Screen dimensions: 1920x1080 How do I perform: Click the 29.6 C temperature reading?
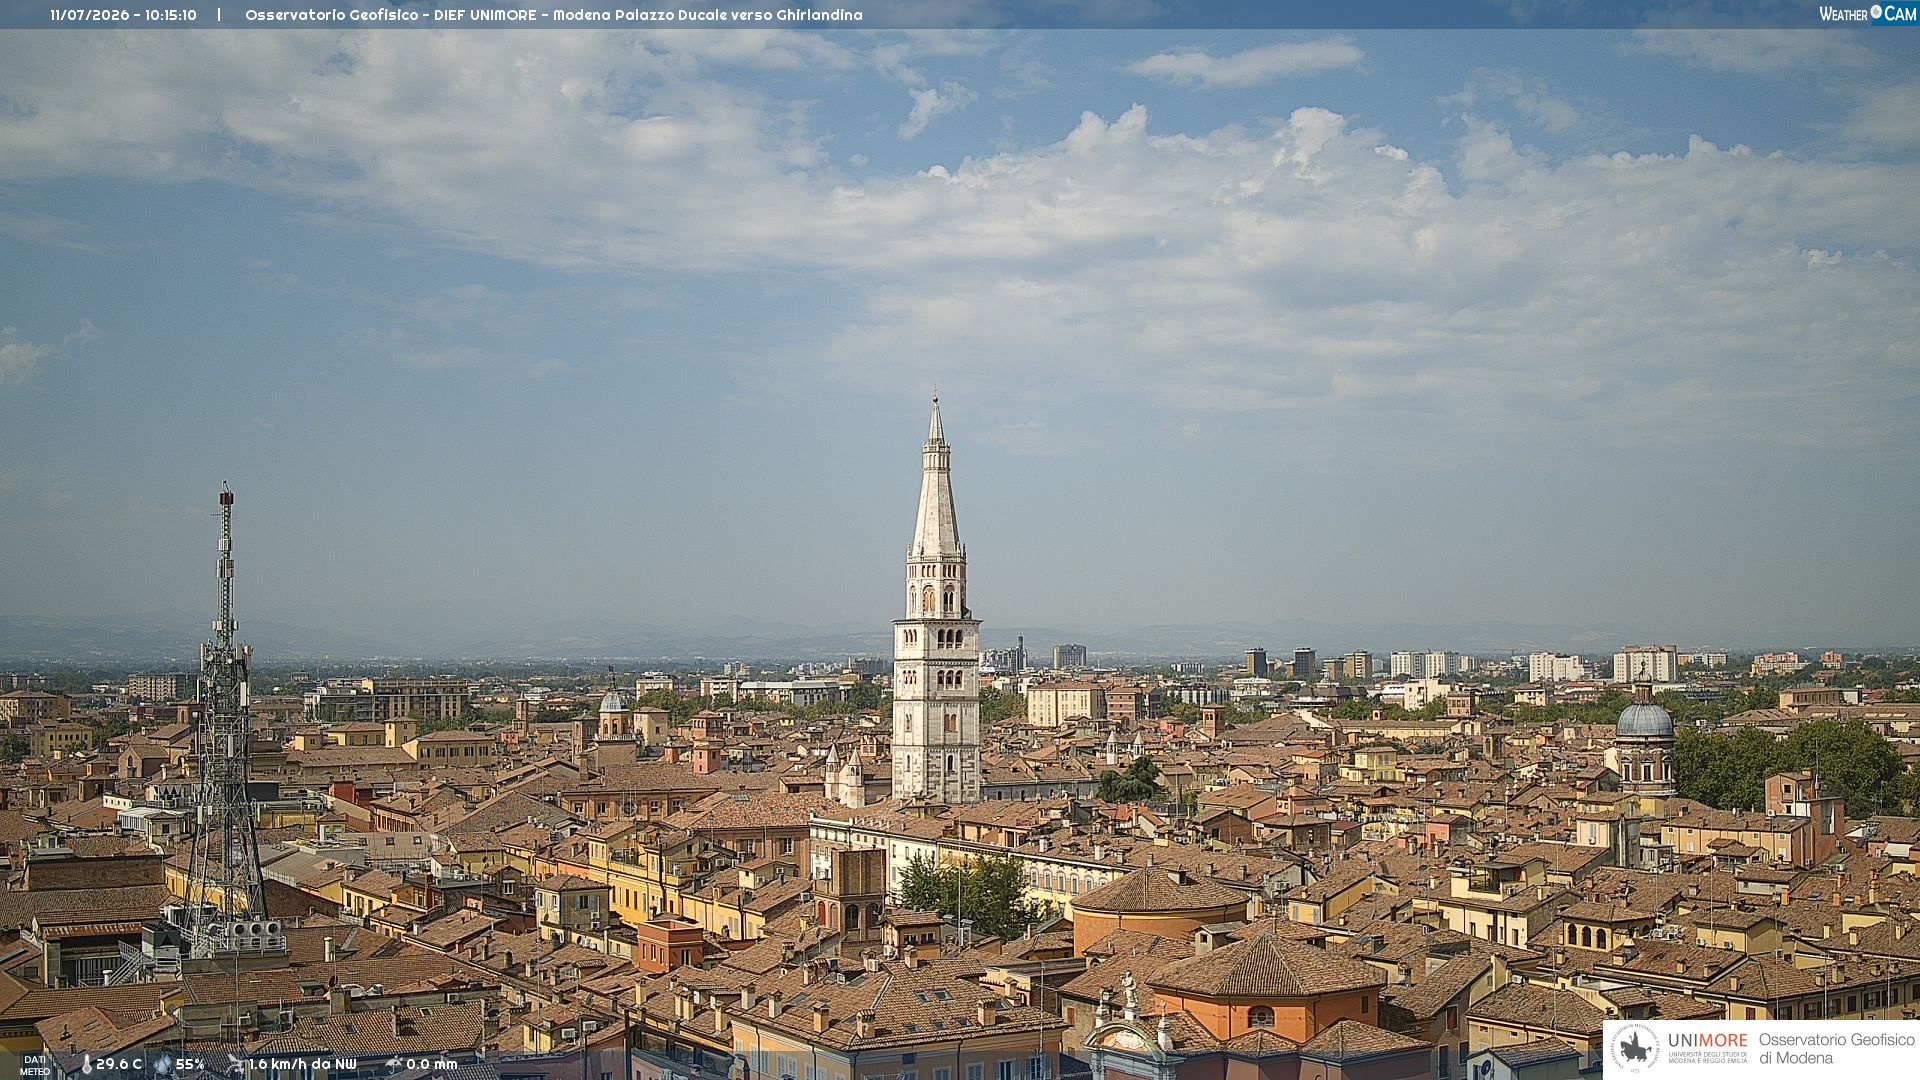(x=119, y=1065)
